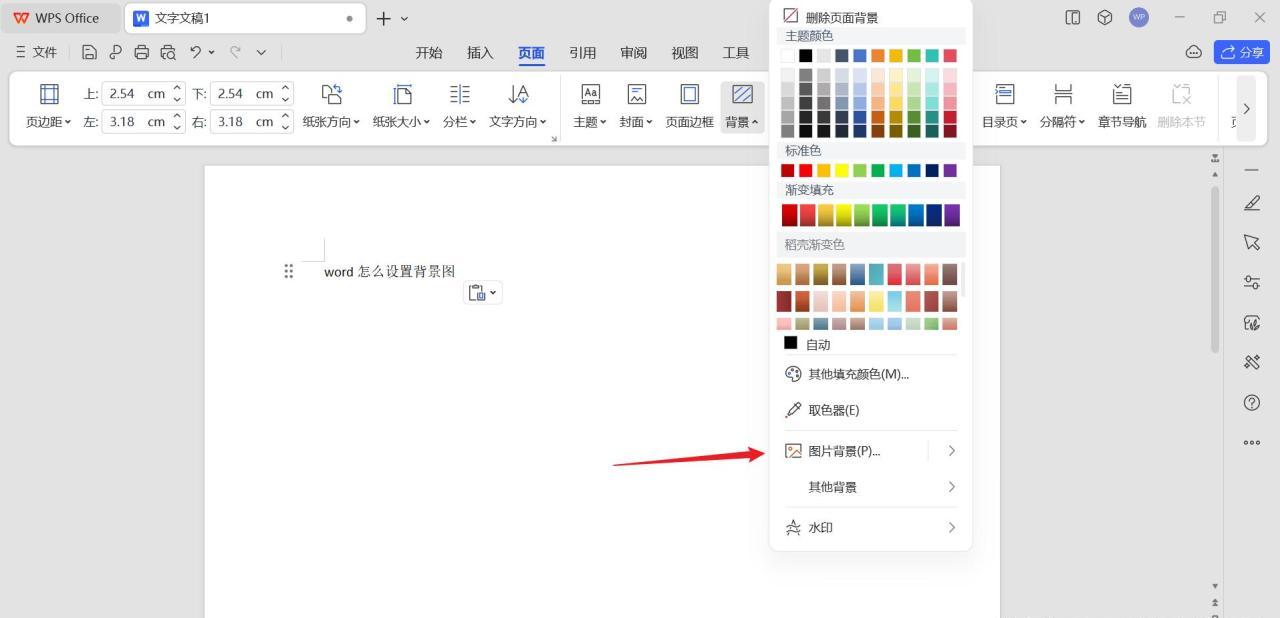Click the paper orientation (纸张方向) icon
The height and width of the screenshot is (618, 1280).
(x=331, y=93)
